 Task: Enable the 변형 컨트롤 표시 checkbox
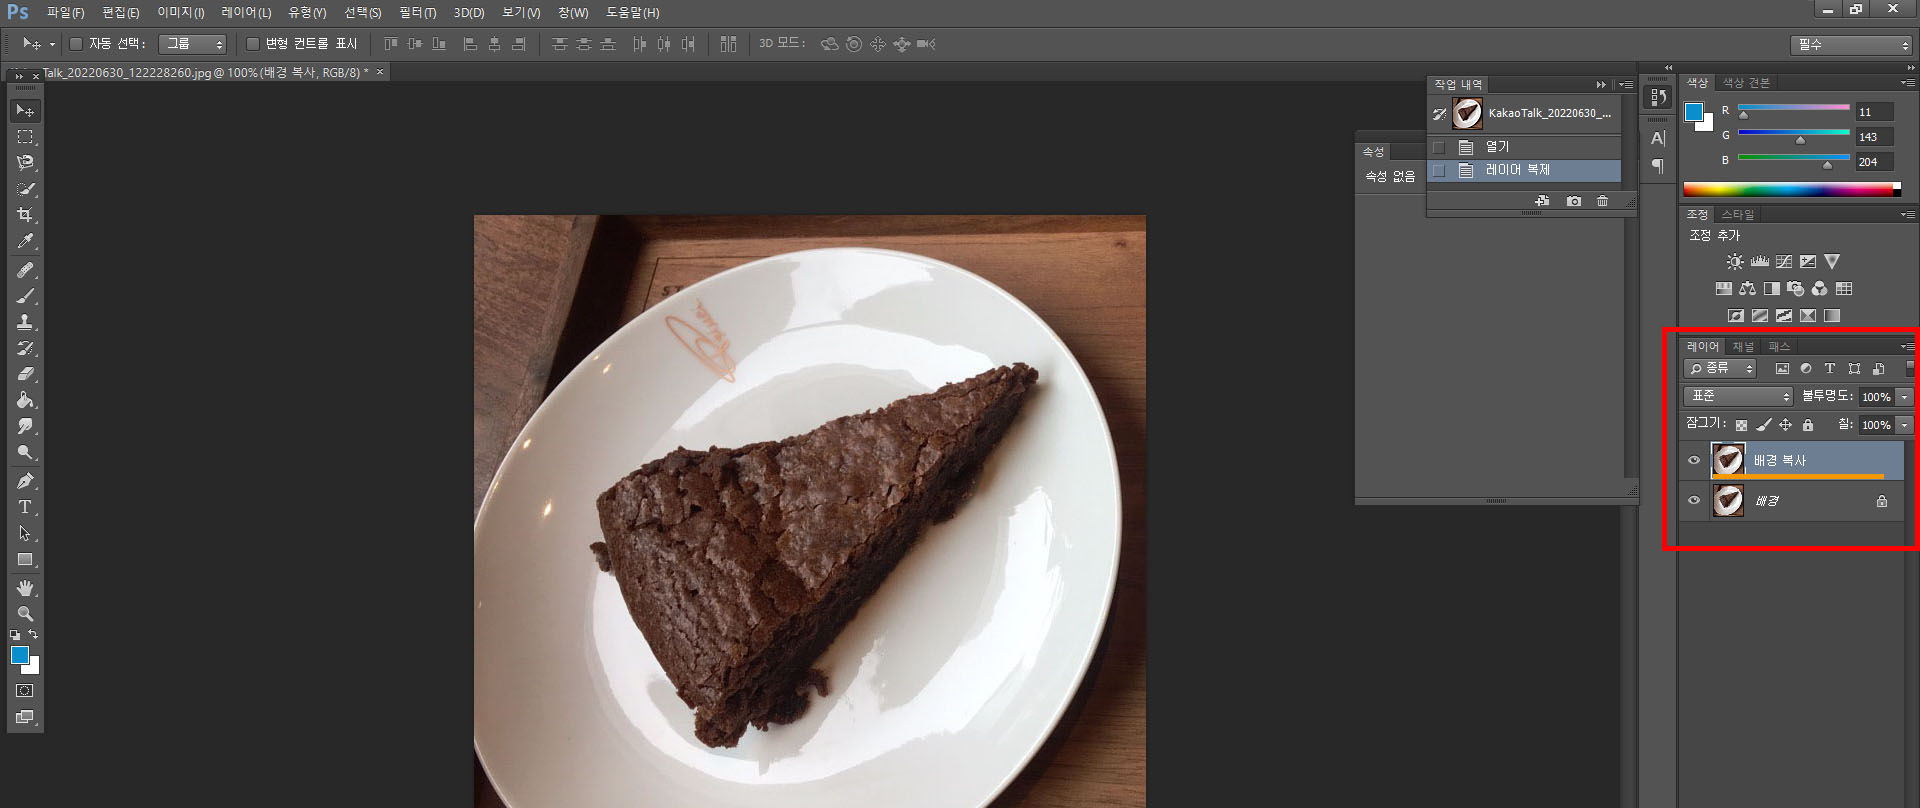click(x=253, y=44)
